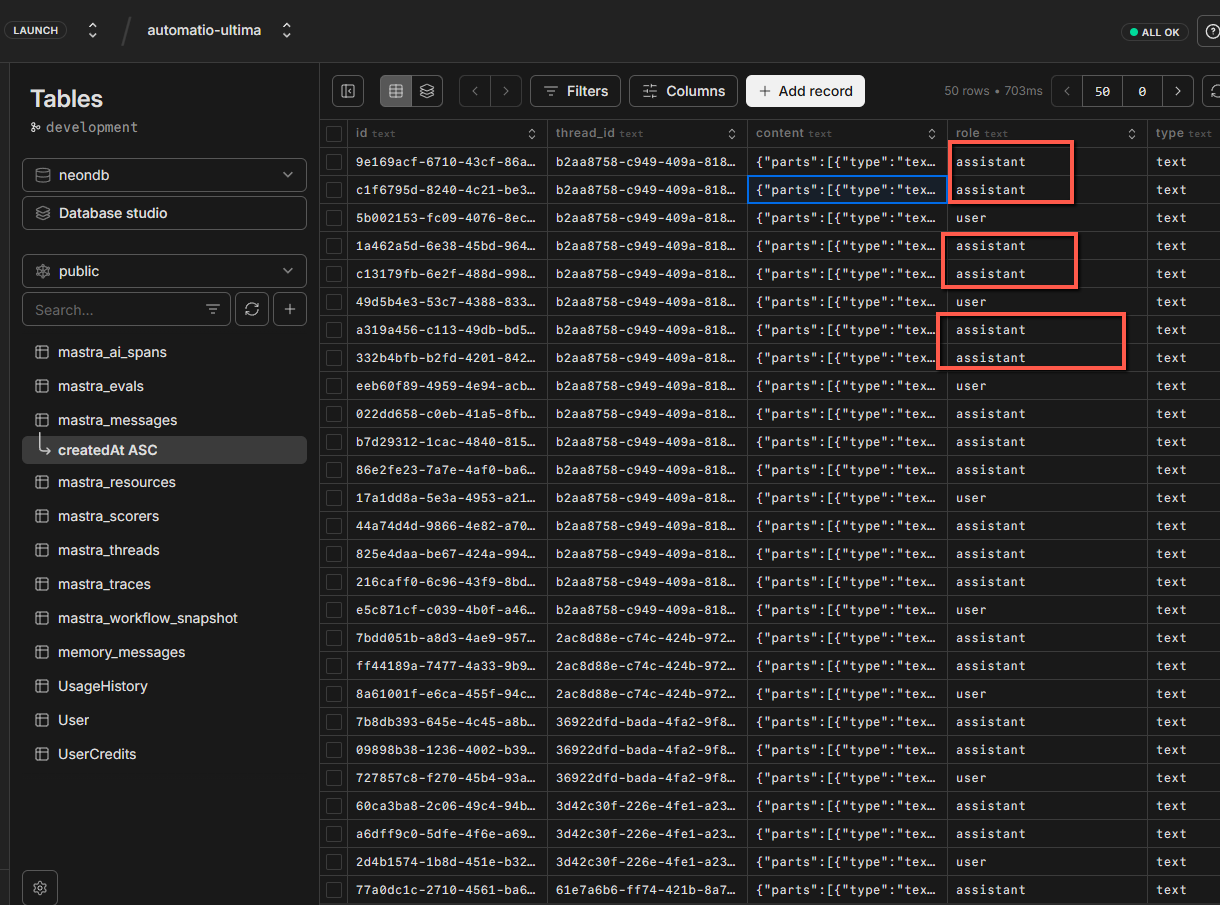This screenshot has height=905, width=1220.
Task: Expand the public schema dropdown
Action: (164, 271)
